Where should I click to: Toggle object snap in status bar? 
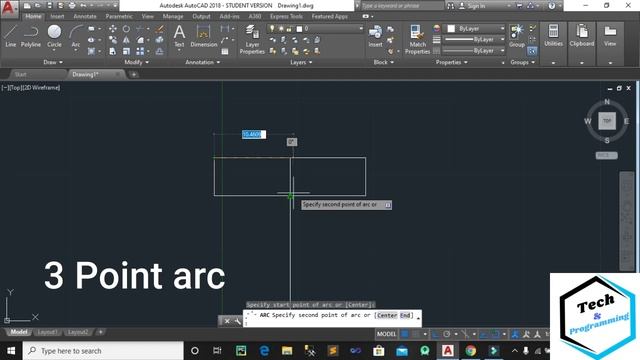click(495, 334)
